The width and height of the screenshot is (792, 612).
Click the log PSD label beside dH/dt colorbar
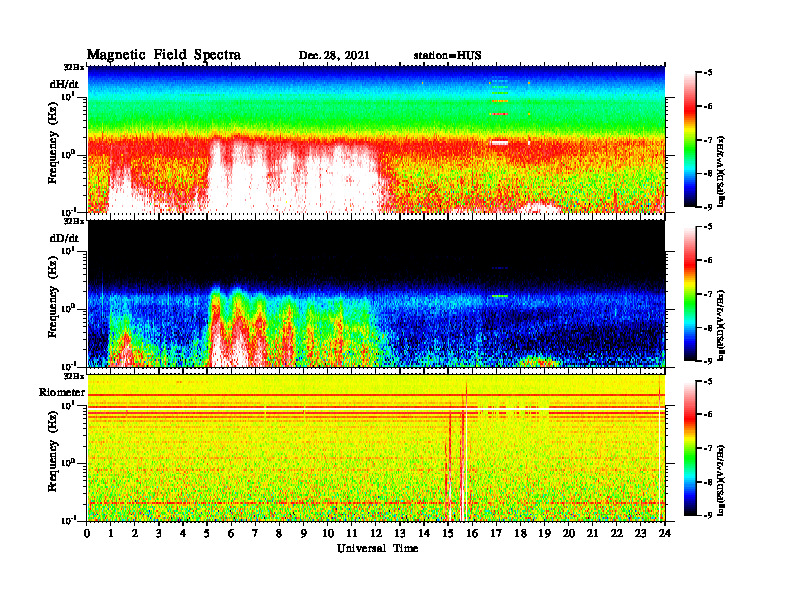(x=721, y=170)
